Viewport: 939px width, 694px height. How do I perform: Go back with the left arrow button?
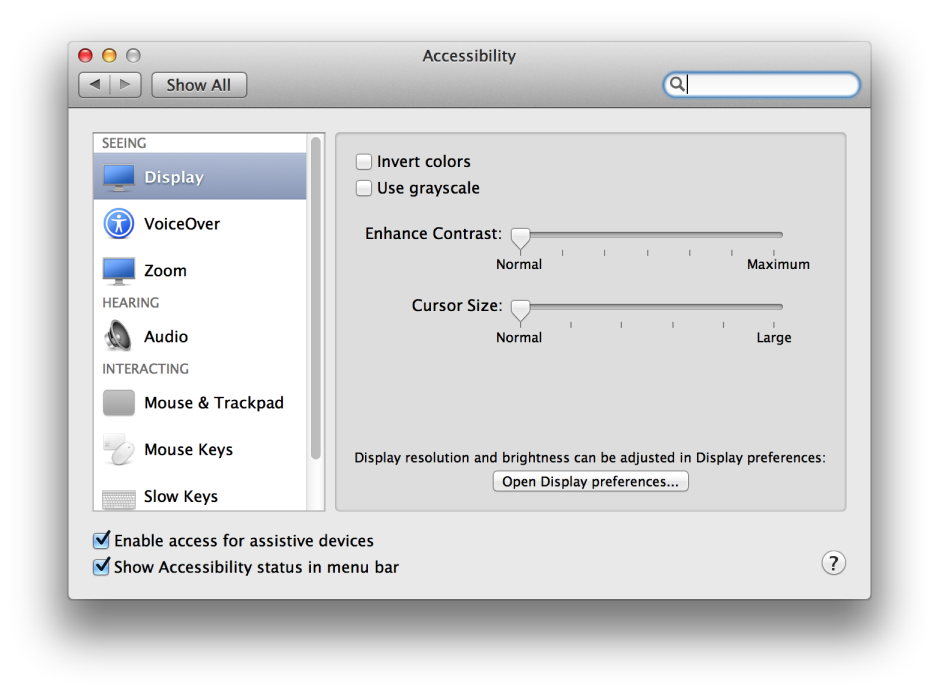(95, 85)
